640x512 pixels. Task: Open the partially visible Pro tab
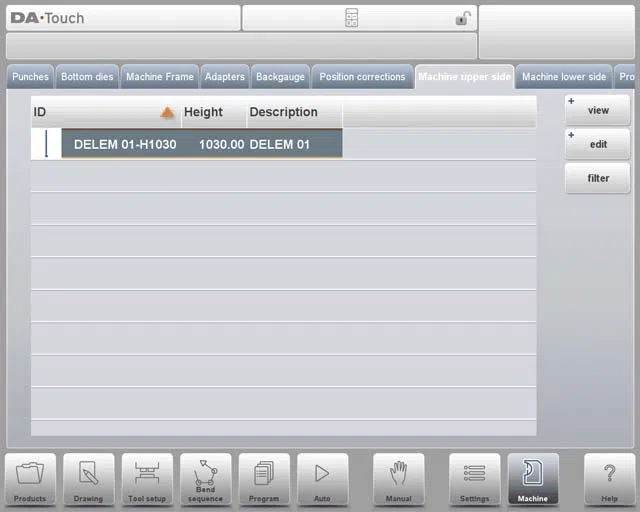(x=625, y=77)
